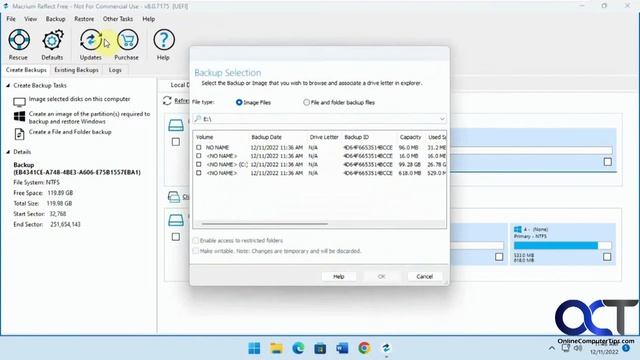Open Microsoft Store from taskbar
The image size is (640, 360).
[320, 348]
